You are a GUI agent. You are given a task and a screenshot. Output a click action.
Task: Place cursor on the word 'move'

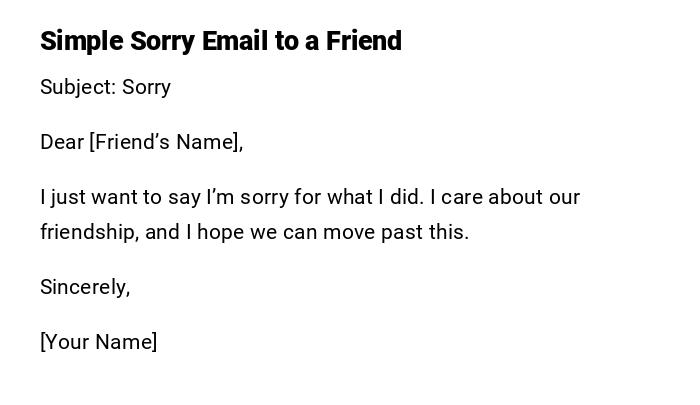[x=349, y=232]
